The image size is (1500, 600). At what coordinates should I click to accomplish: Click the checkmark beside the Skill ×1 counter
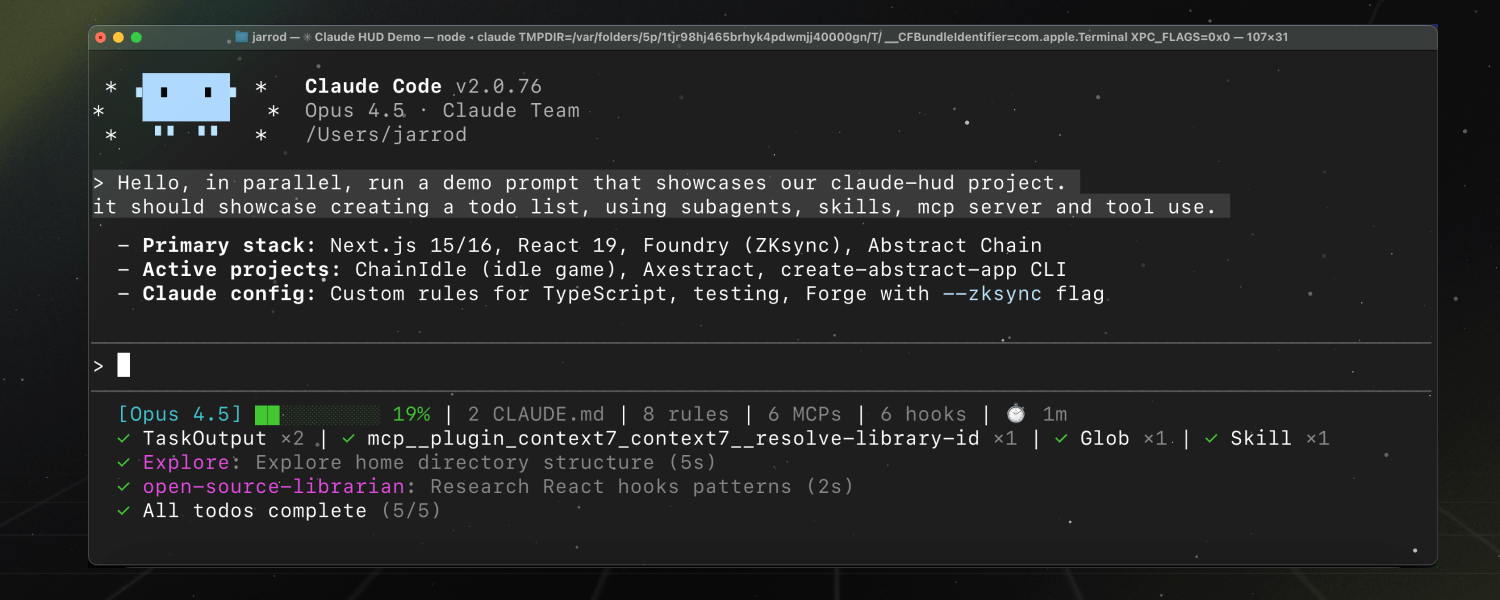click(x=1209, y=438)
